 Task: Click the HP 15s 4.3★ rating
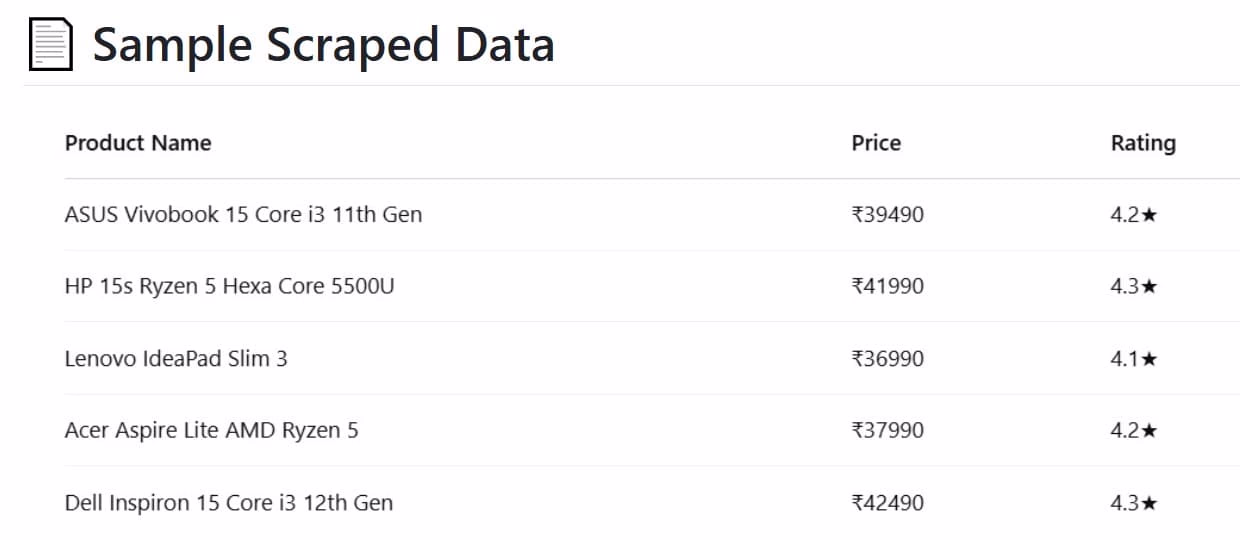pos(1134,286)
